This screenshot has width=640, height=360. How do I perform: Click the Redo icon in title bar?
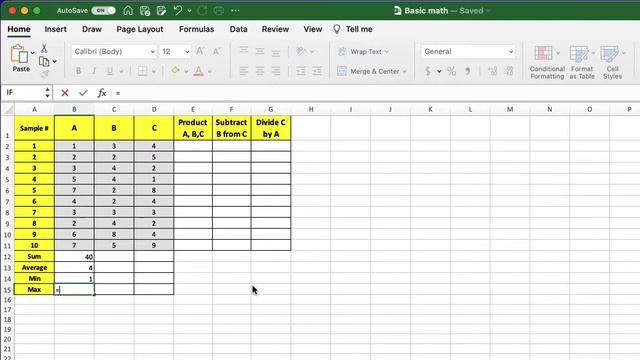point(202,11)
